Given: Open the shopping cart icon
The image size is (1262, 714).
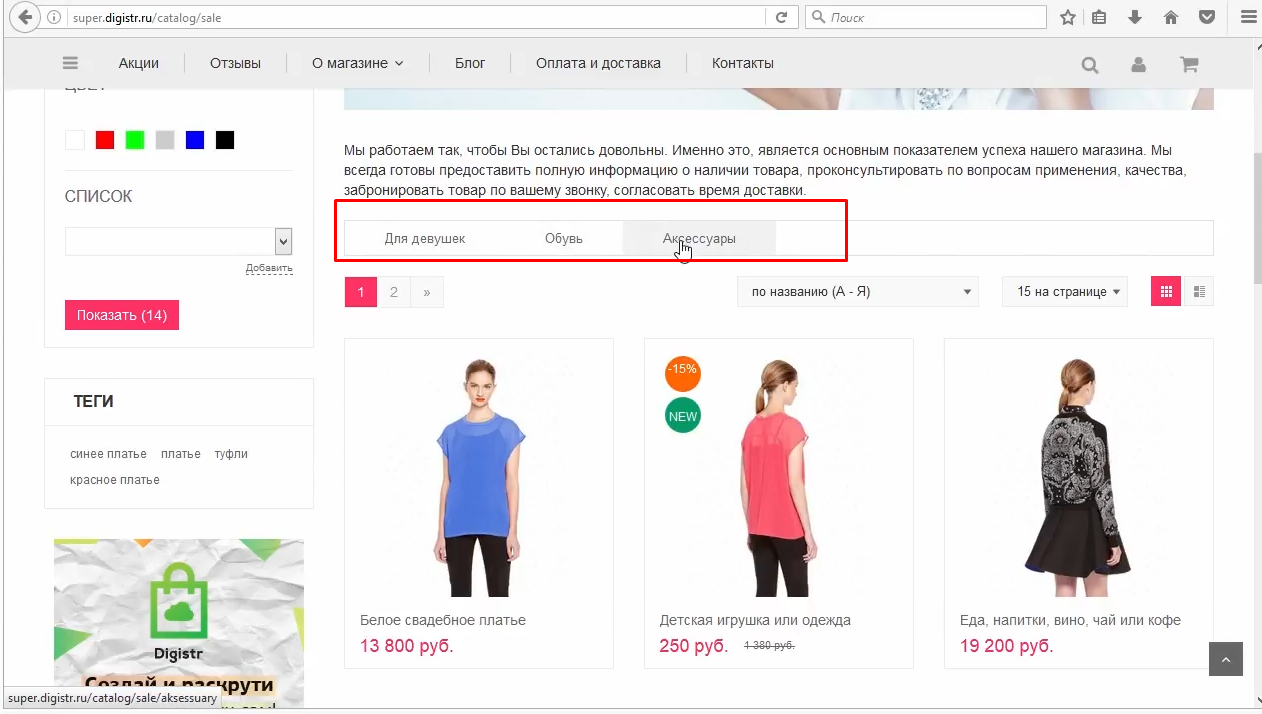Looking at the screenshot, I should [x=1189, y=65].
